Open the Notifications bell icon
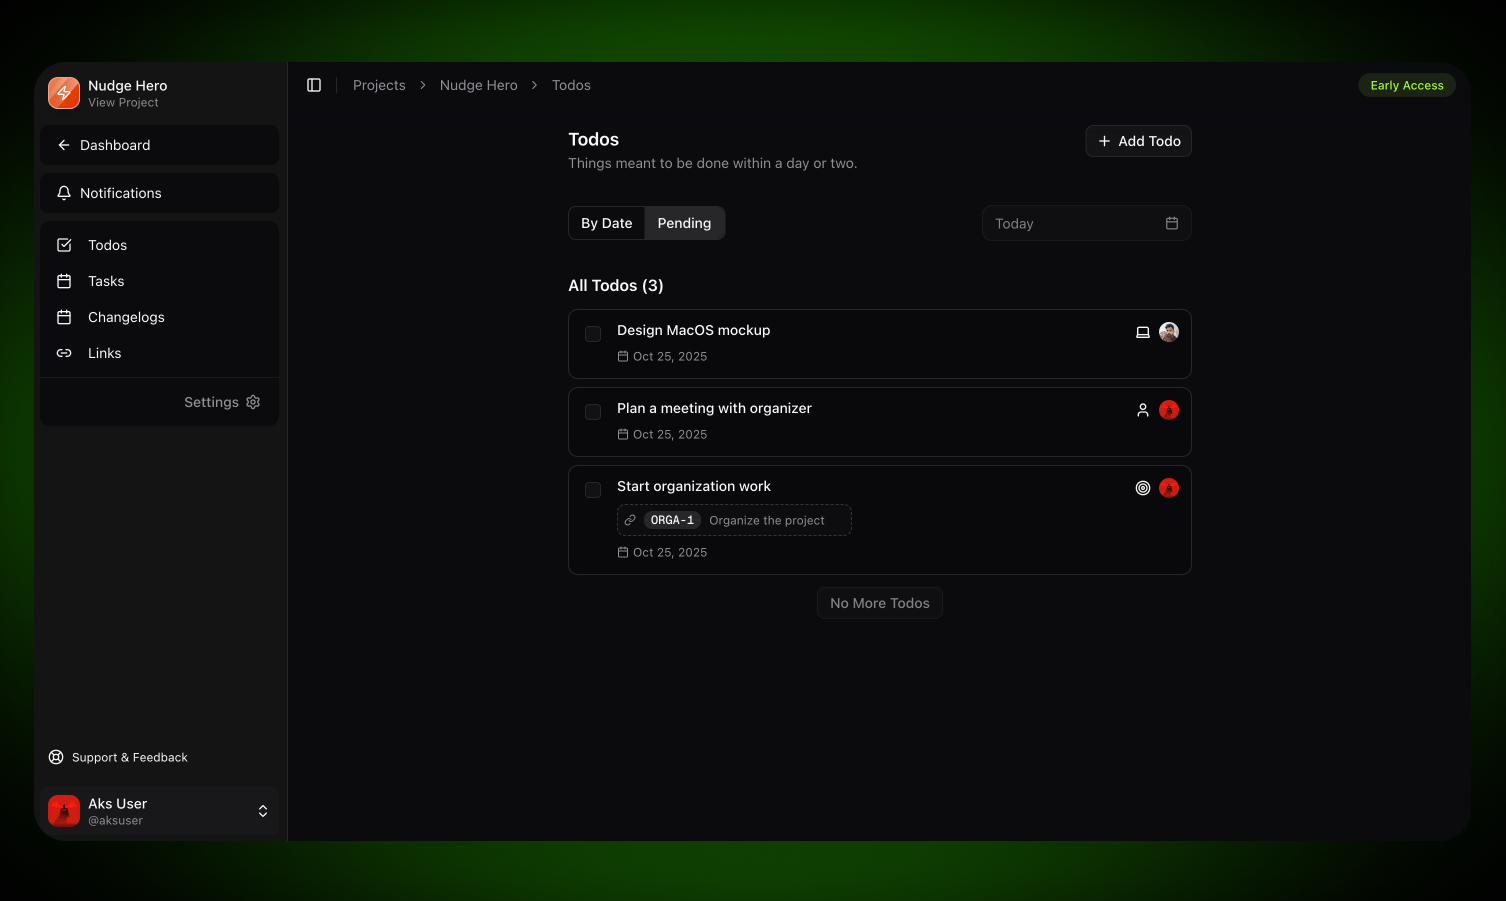The image size is (1506, 901). pyautogui.click(x=64, y=193)
